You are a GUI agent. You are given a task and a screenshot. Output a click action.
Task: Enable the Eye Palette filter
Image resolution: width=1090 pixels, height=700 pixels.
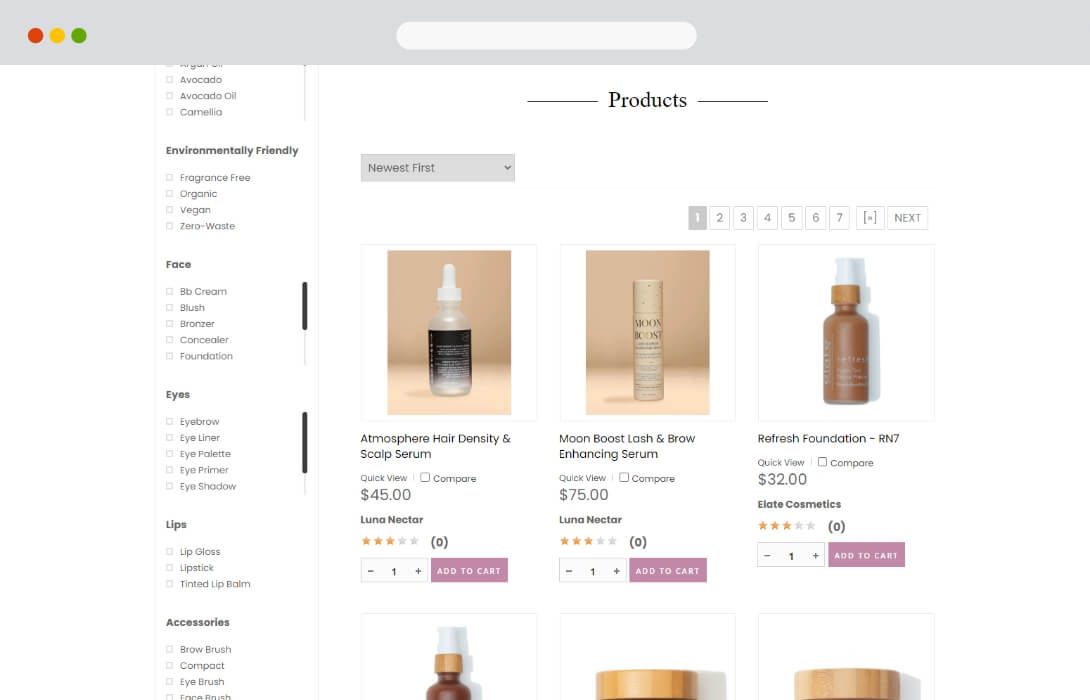[x=170, y=454]
